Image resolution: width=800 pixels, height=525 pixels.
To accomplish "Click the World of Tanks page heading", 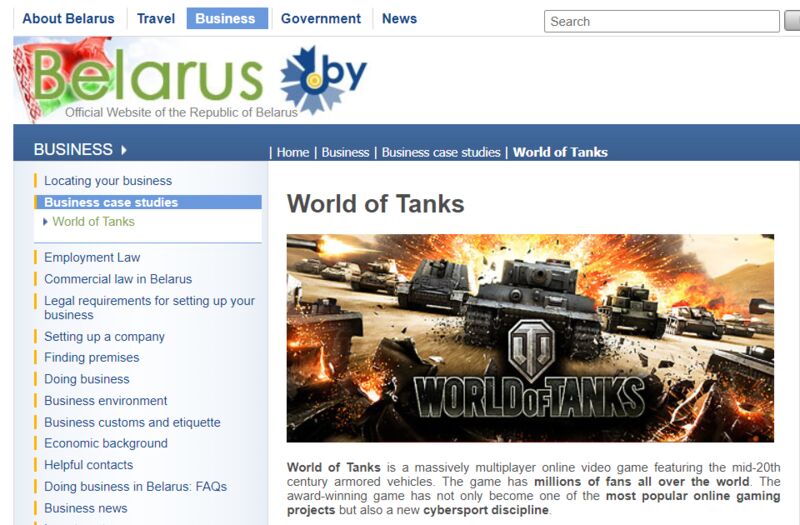I will tap(376, 204).
